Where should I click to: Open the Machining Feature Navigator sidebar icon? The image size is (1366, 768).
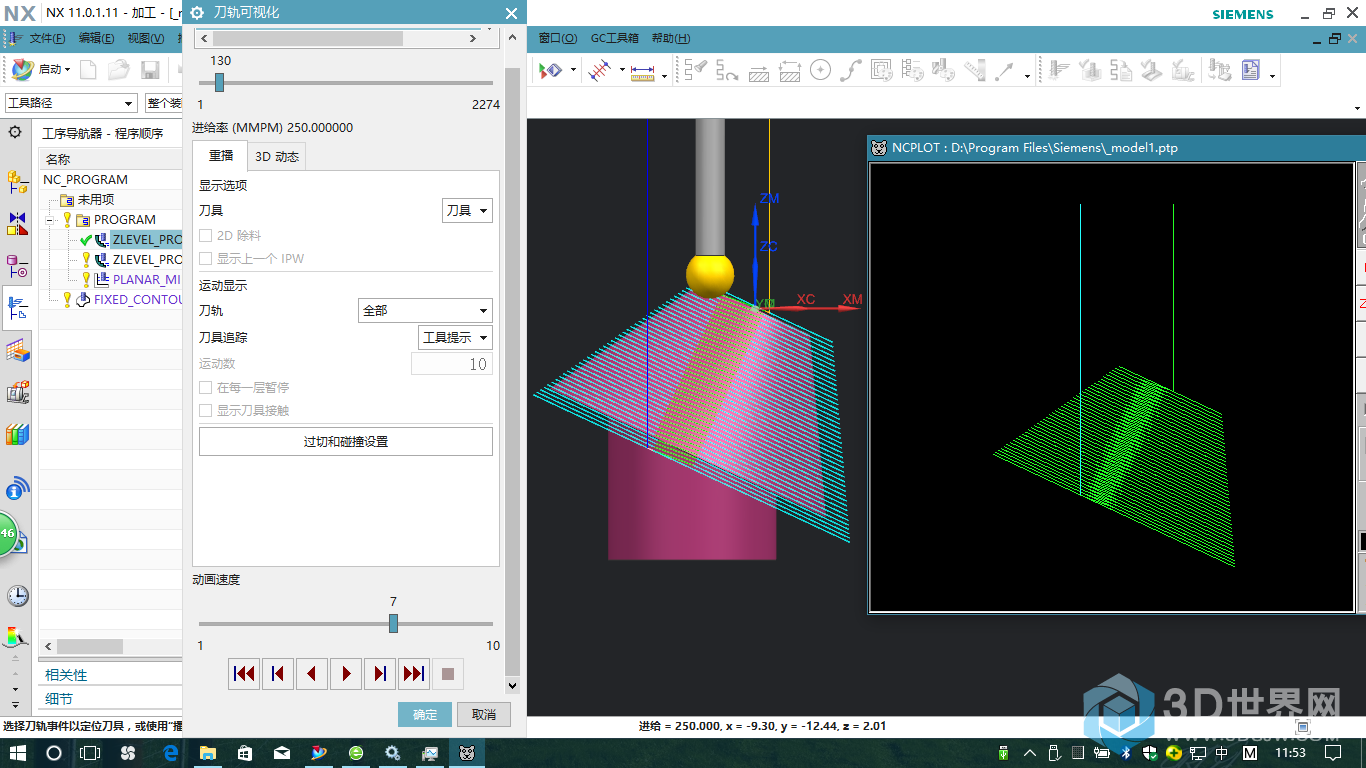click(17, 351)
